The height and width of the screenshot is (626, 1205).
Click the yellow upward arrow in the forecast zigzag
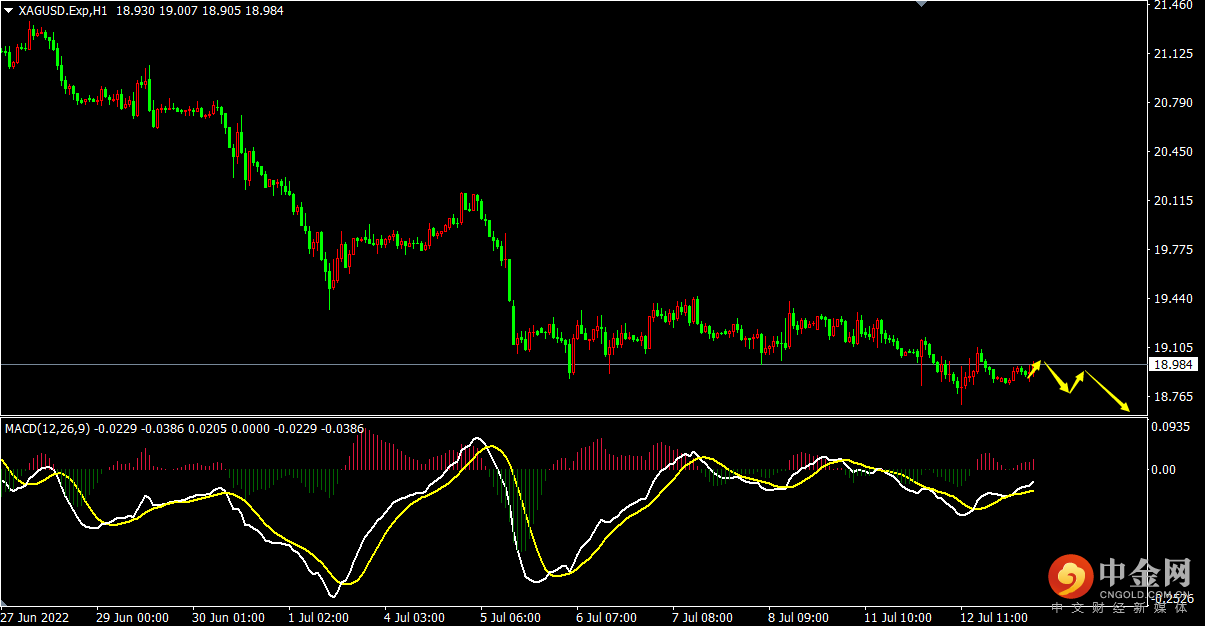pyautogui.click(x=1076, y=381)
